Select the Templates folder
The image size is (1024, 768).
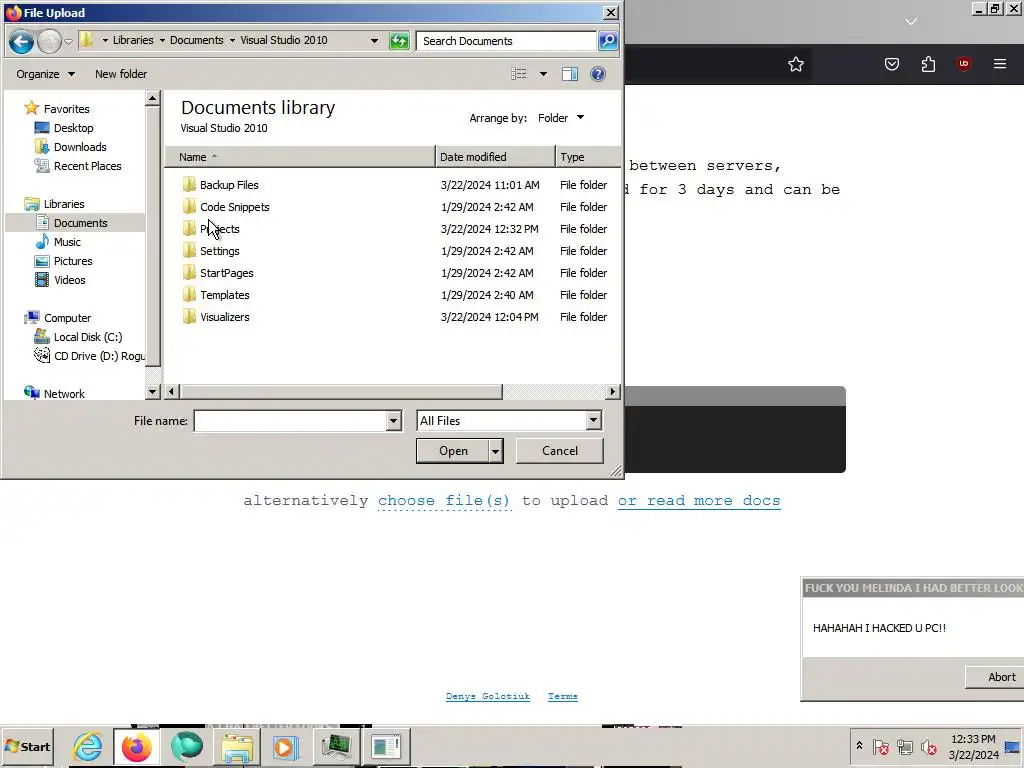tap(225, 295)
